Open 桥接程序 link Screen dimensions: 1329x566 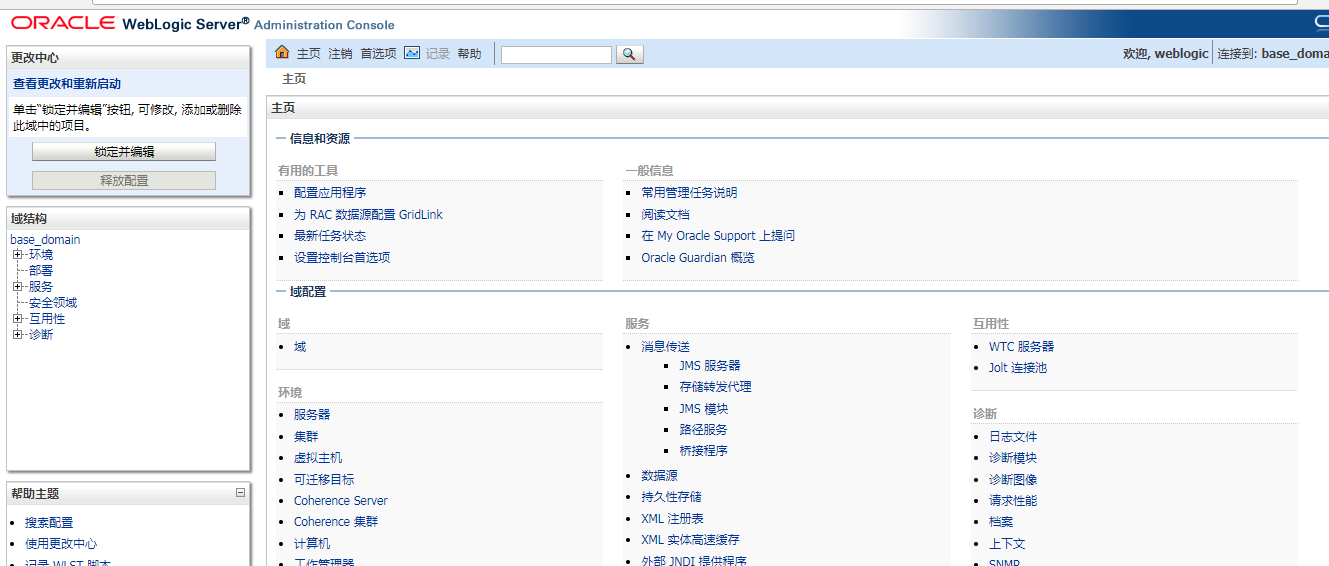[x=703, y=451]
